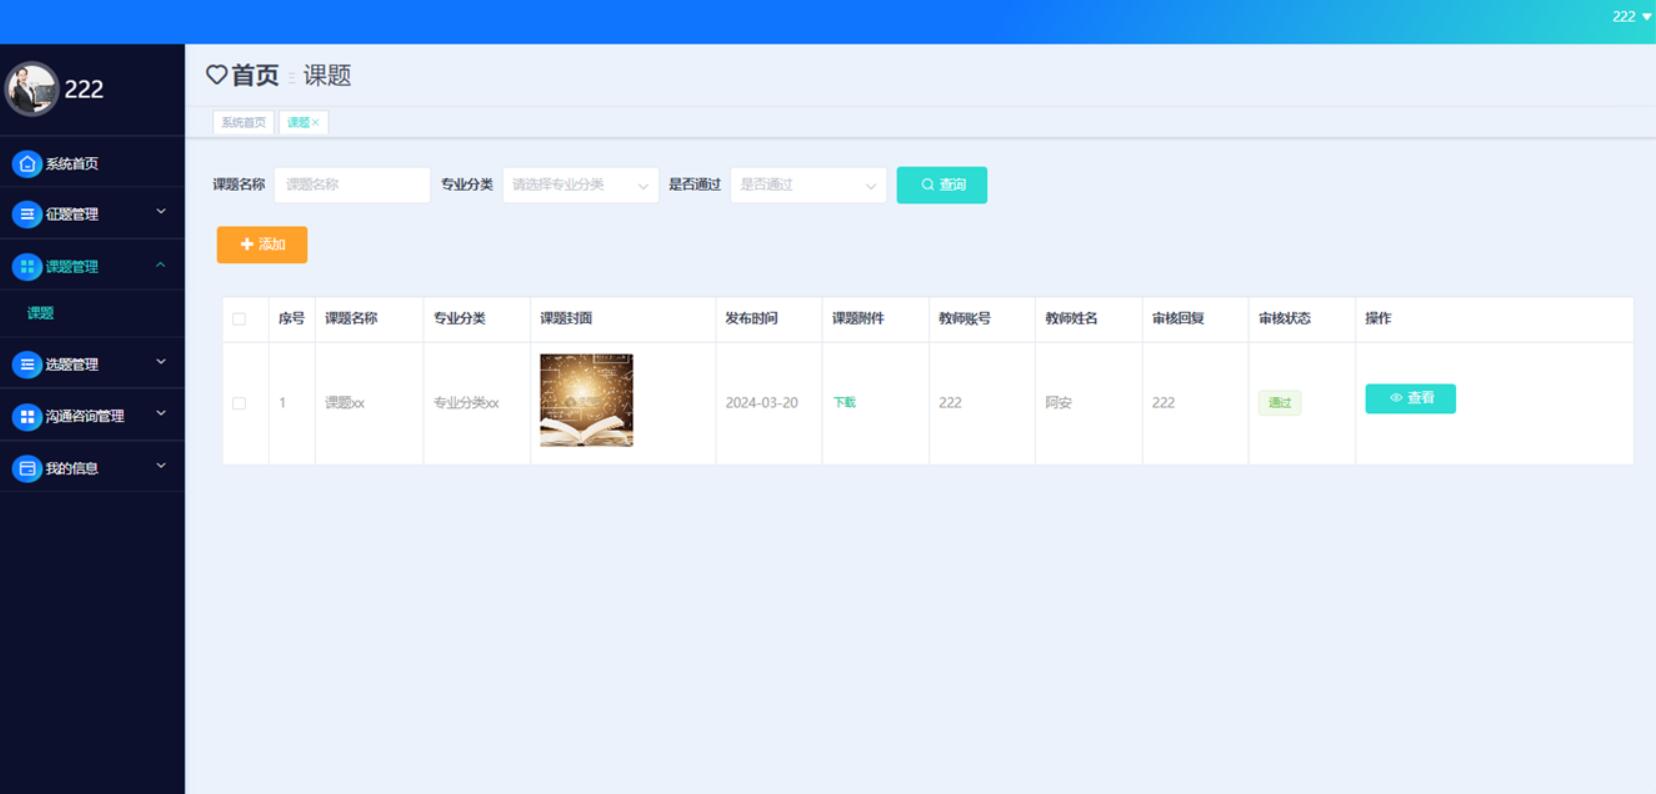This screenshot has width=1656, height=794.
Task: Click the 课题名称 column header
Action: coord(351,318)
